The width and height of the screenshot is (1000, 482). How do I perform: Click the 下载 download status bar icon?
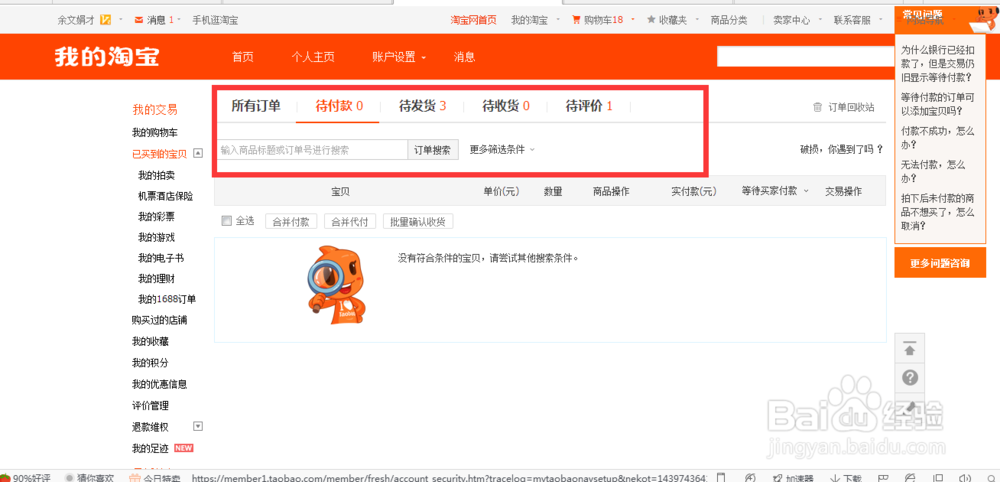(846, 478)
